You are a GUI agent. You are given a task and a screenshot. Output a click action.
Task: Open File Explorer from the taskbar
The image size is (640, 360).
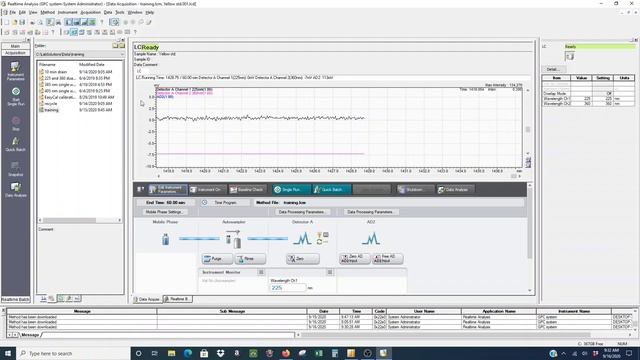pos(171,353)
